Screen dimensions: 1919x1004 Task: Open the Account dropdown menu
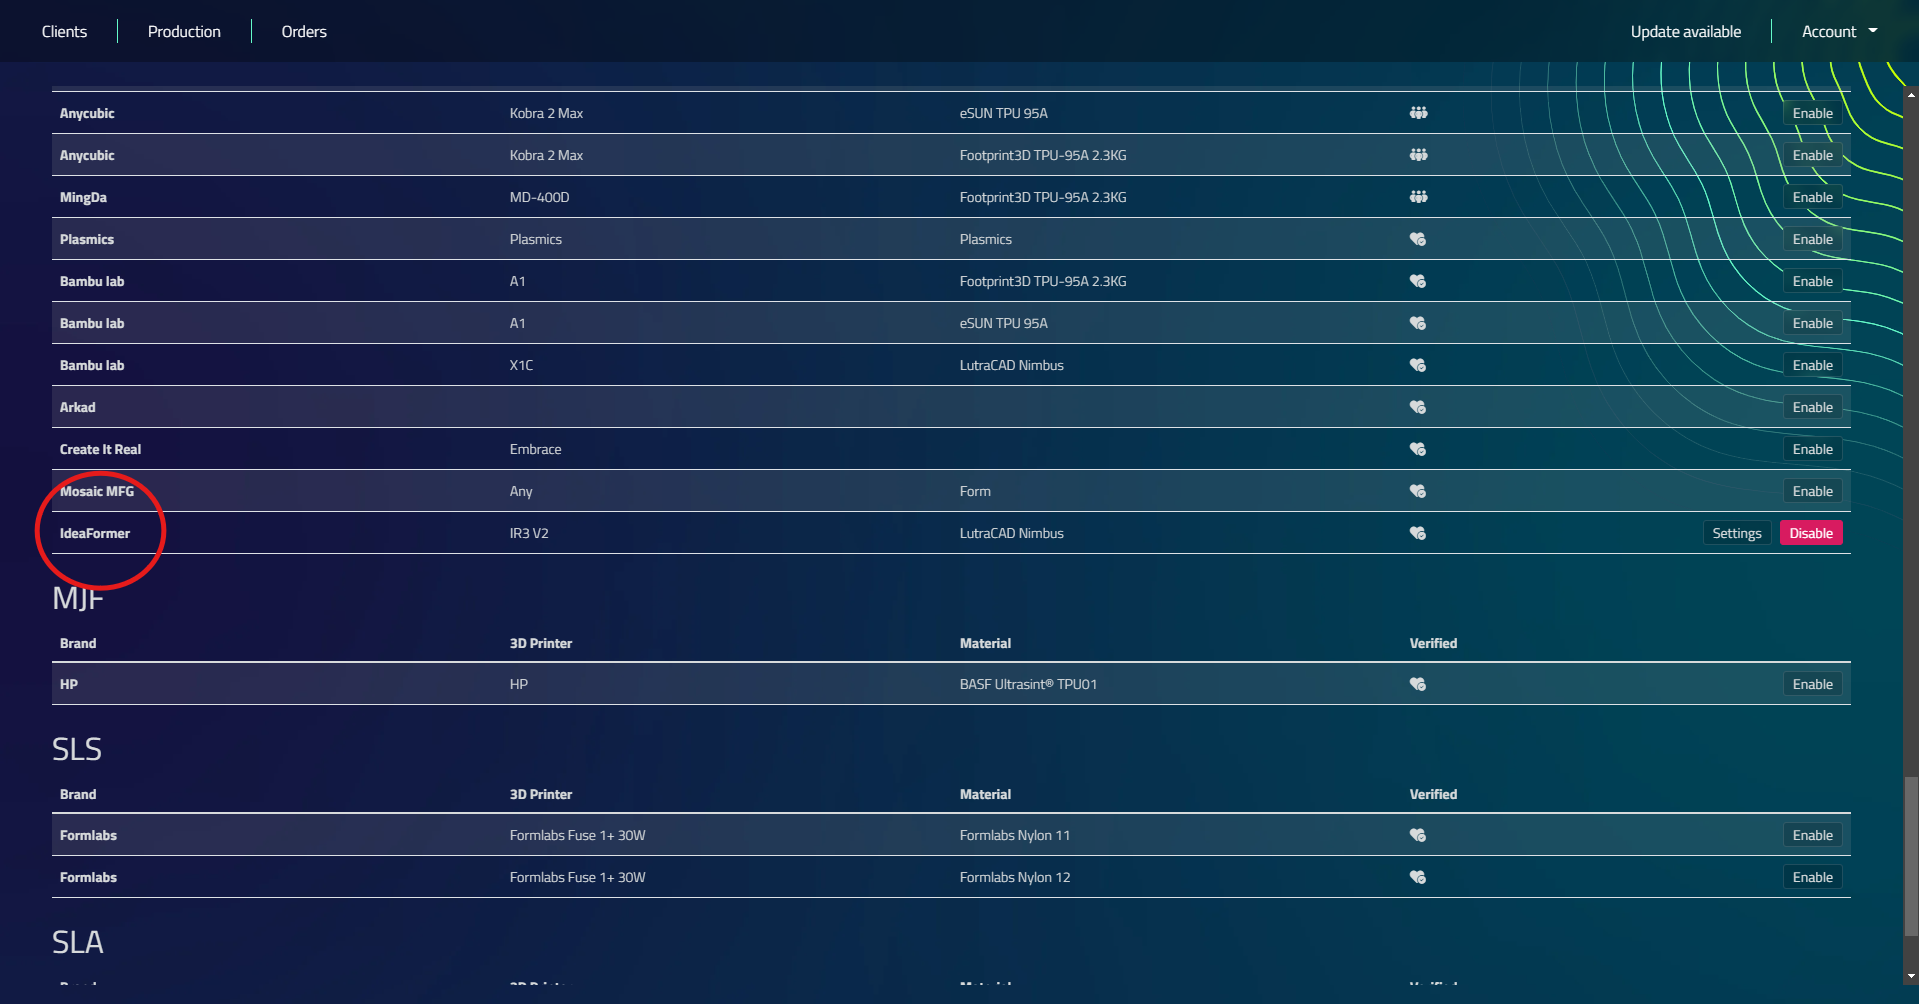click(1839, 32)
